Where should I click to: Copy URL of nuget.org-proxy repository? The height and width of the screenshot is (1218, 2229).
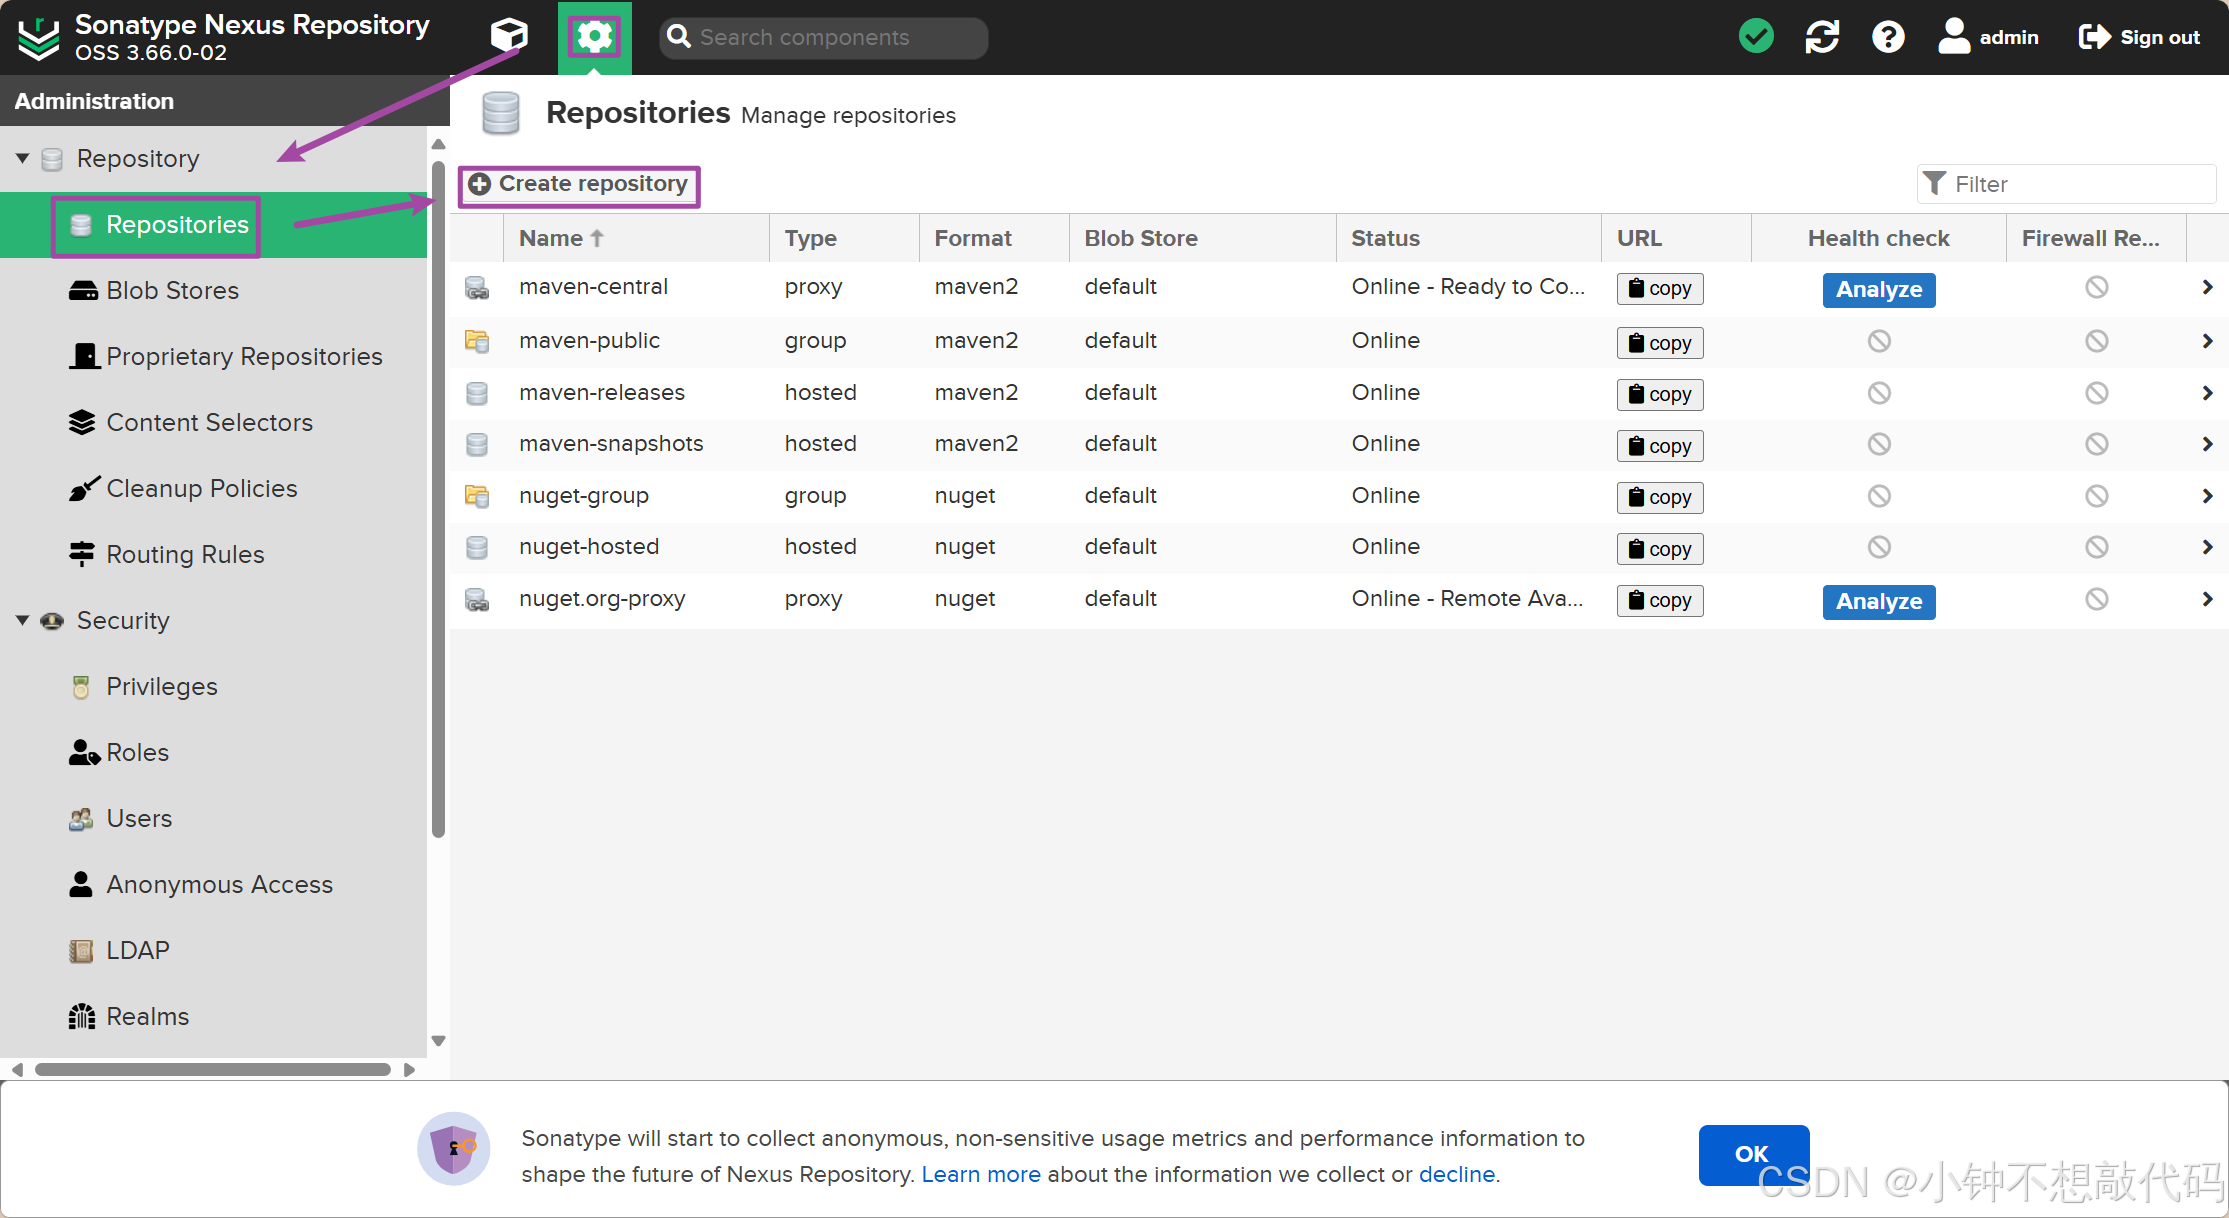click(x=1660, y=601)
